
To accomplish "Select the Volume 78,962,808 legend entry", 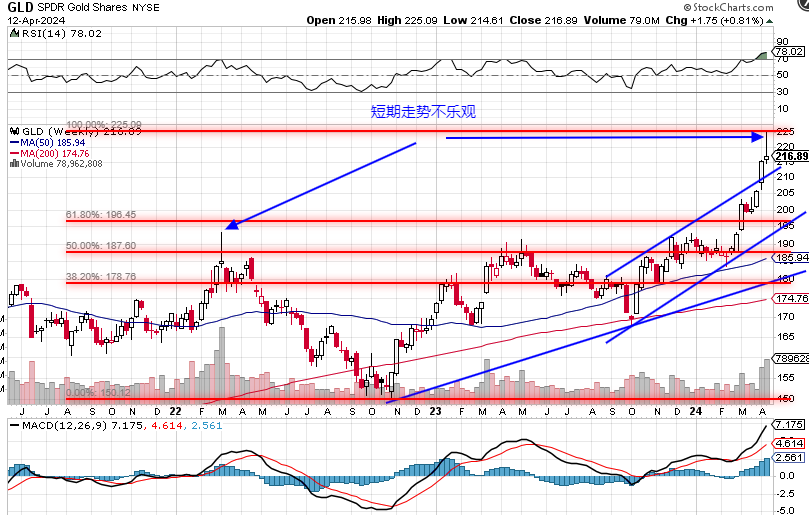I will pyautogui.click(x=61, y=164).
